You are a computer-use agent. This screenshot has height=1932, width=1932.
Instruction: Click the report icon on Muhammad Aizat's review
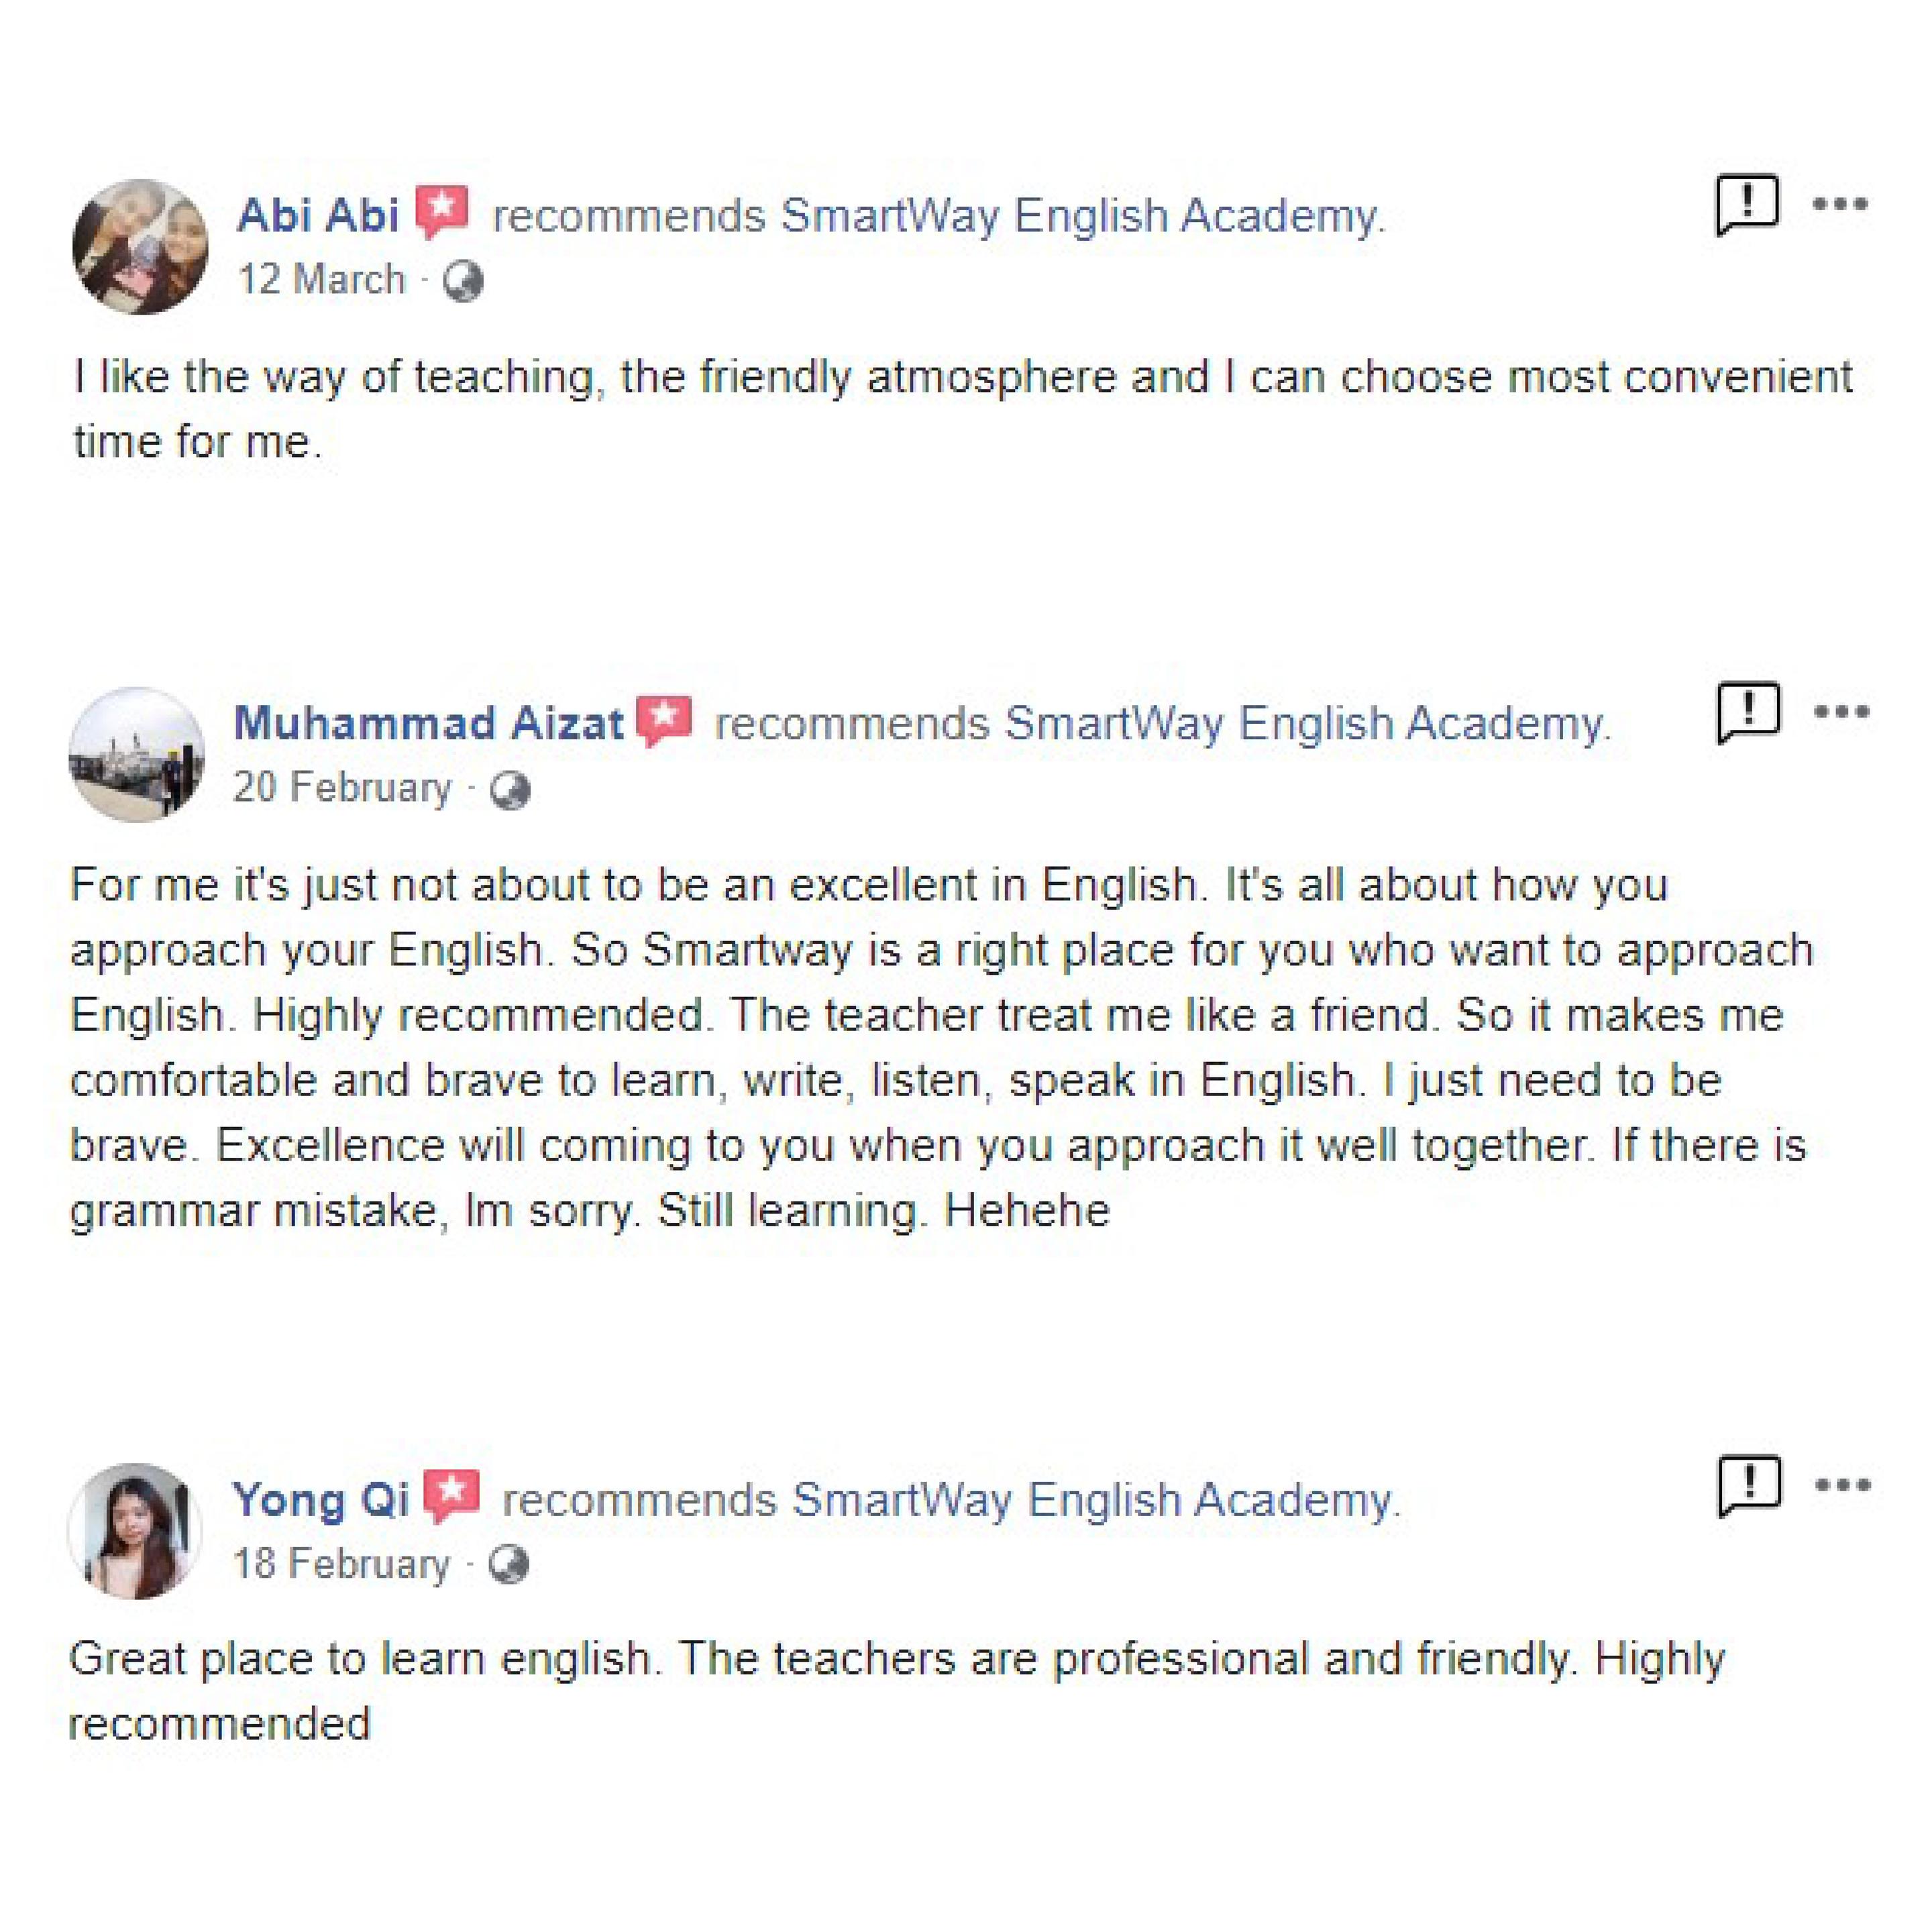pyautogui.click(x=1748, y=712)
